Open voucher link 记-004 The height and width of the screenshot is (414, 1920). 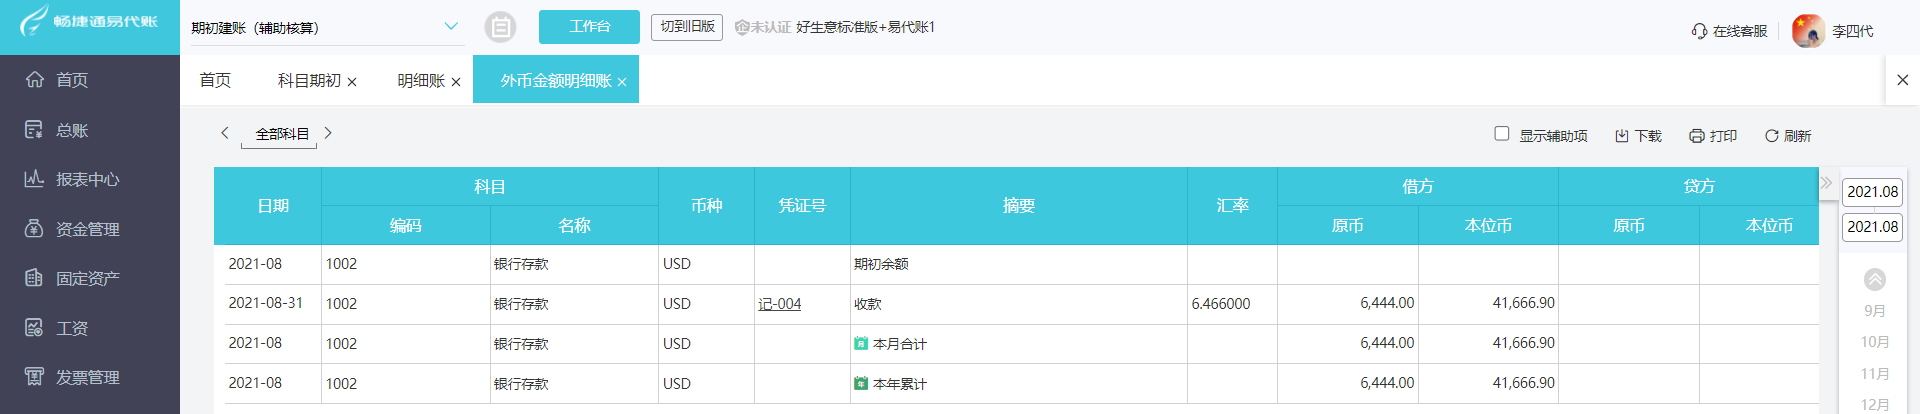779,304
